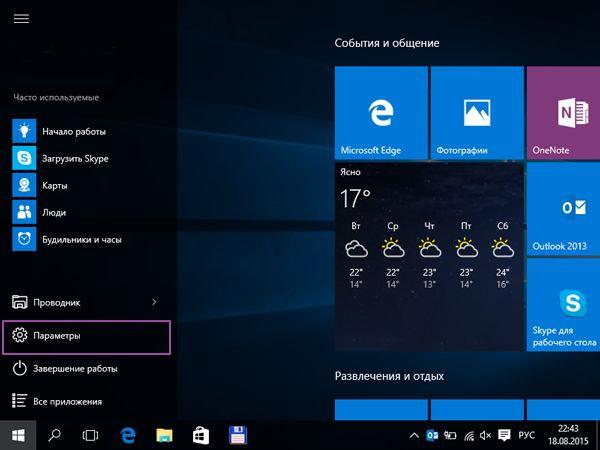Select Начало работы text label
Viewport: 600px width, 450px height.
pos(74,132)
